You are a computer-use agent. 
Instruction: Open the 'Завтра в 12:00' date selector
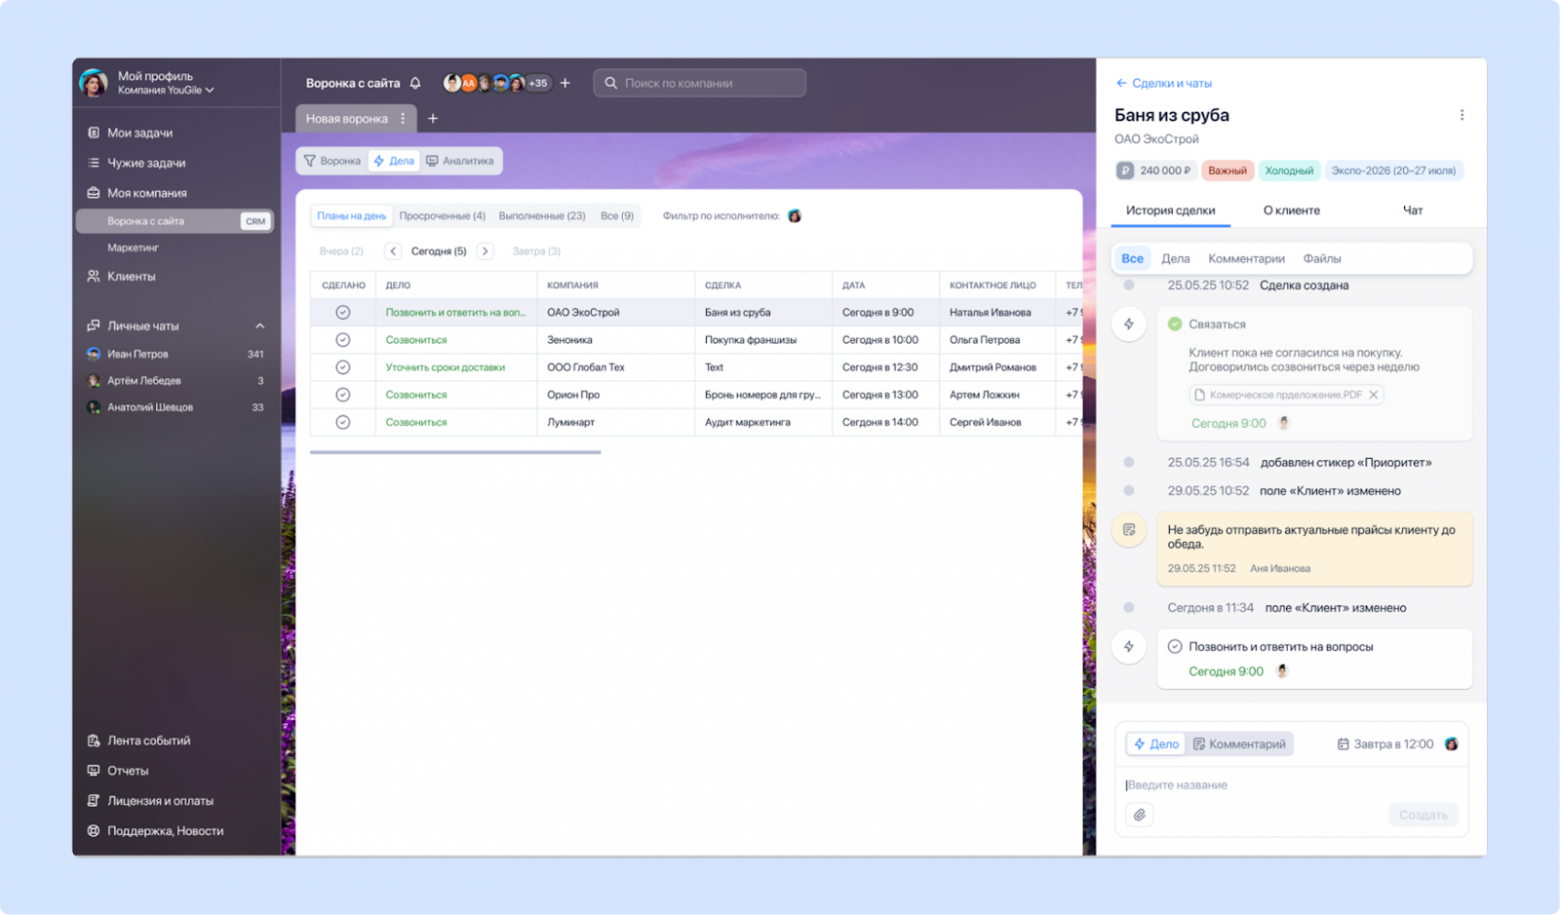tap(1388, 743)
